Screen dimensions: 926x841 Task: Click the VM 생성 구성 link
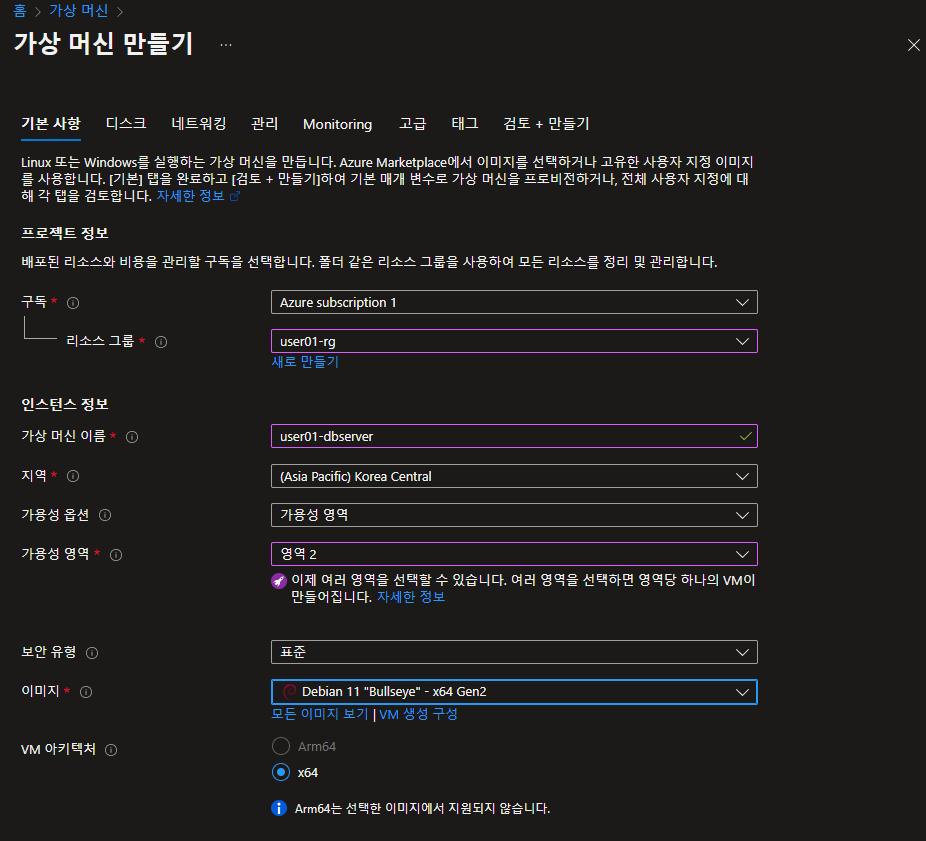point(418,714)
